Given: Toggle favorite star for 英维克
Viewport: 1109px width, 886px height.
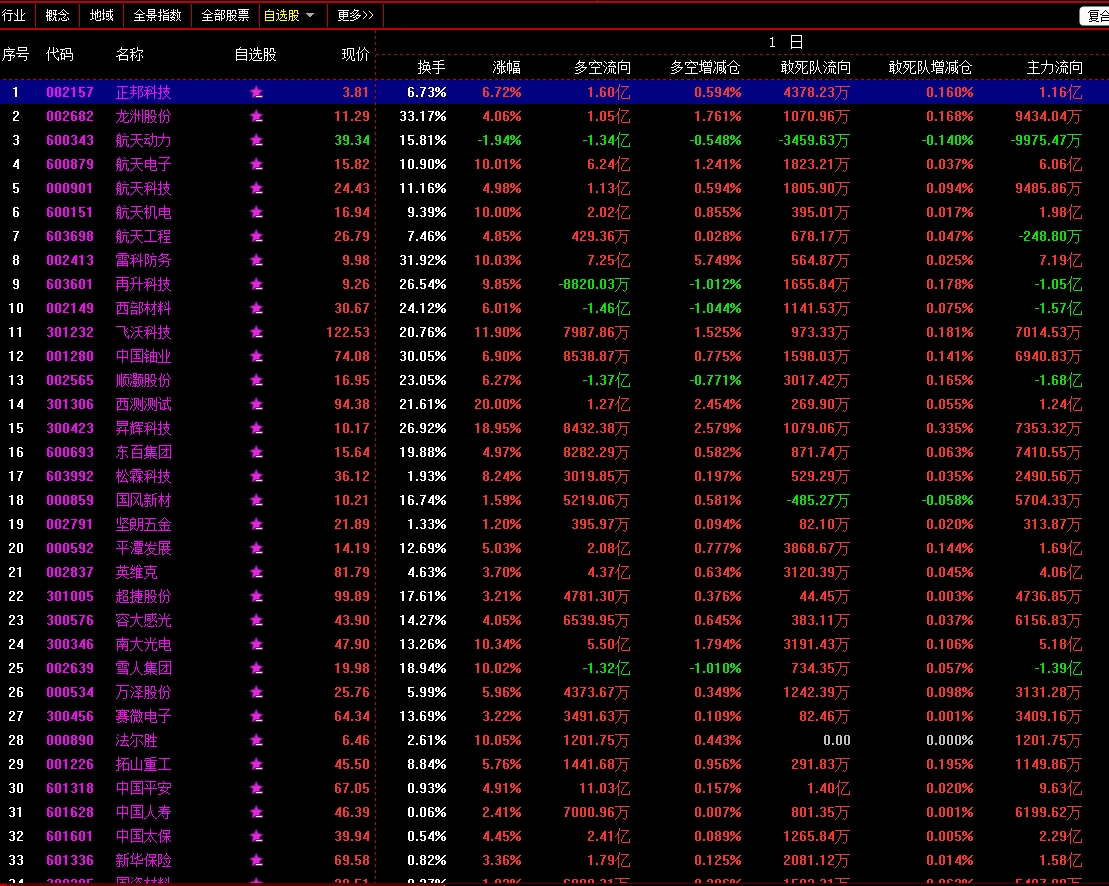Looking at the screenshot, I should coord(256,573).
